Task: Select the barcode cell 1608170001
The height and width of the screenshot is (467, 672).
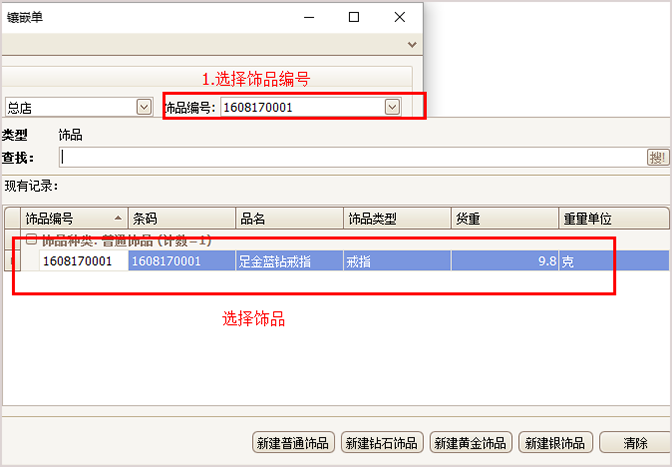Action: click(x=182, y=261)
